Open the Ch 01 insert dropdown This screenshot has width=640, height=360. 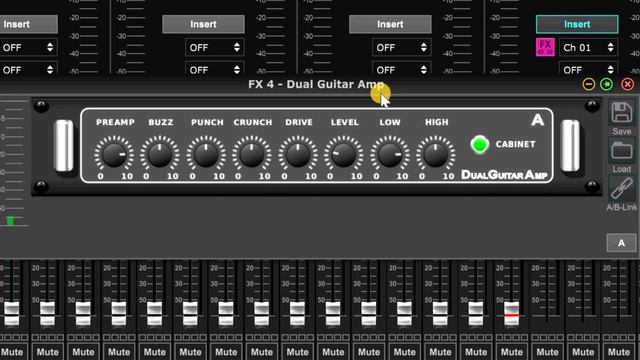(x=588, y=47)
